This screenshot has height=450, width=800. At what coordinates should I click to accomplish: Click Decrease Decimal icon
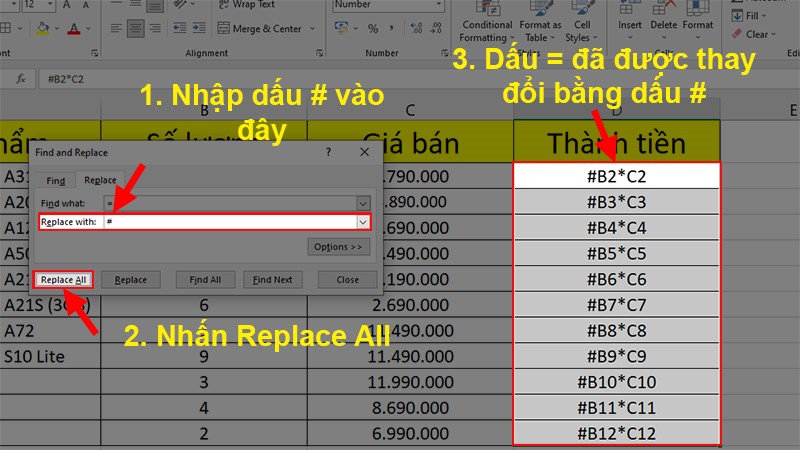(436, 28)
